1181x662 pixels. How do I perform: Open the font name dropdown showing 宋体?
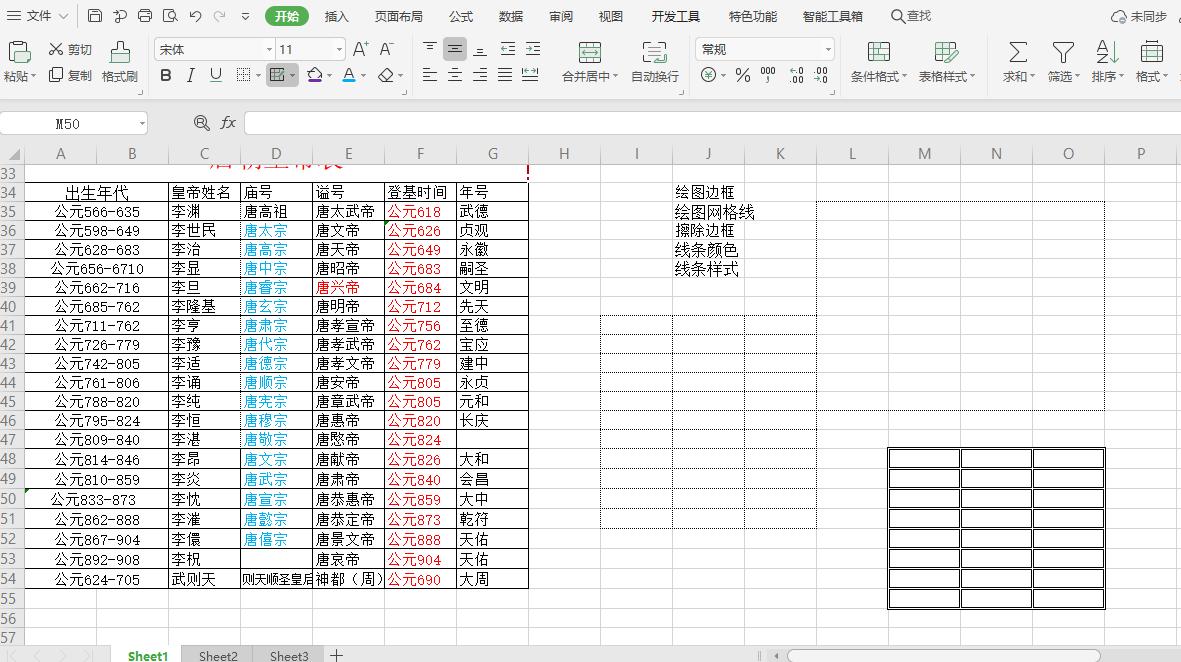click(267, 48)
